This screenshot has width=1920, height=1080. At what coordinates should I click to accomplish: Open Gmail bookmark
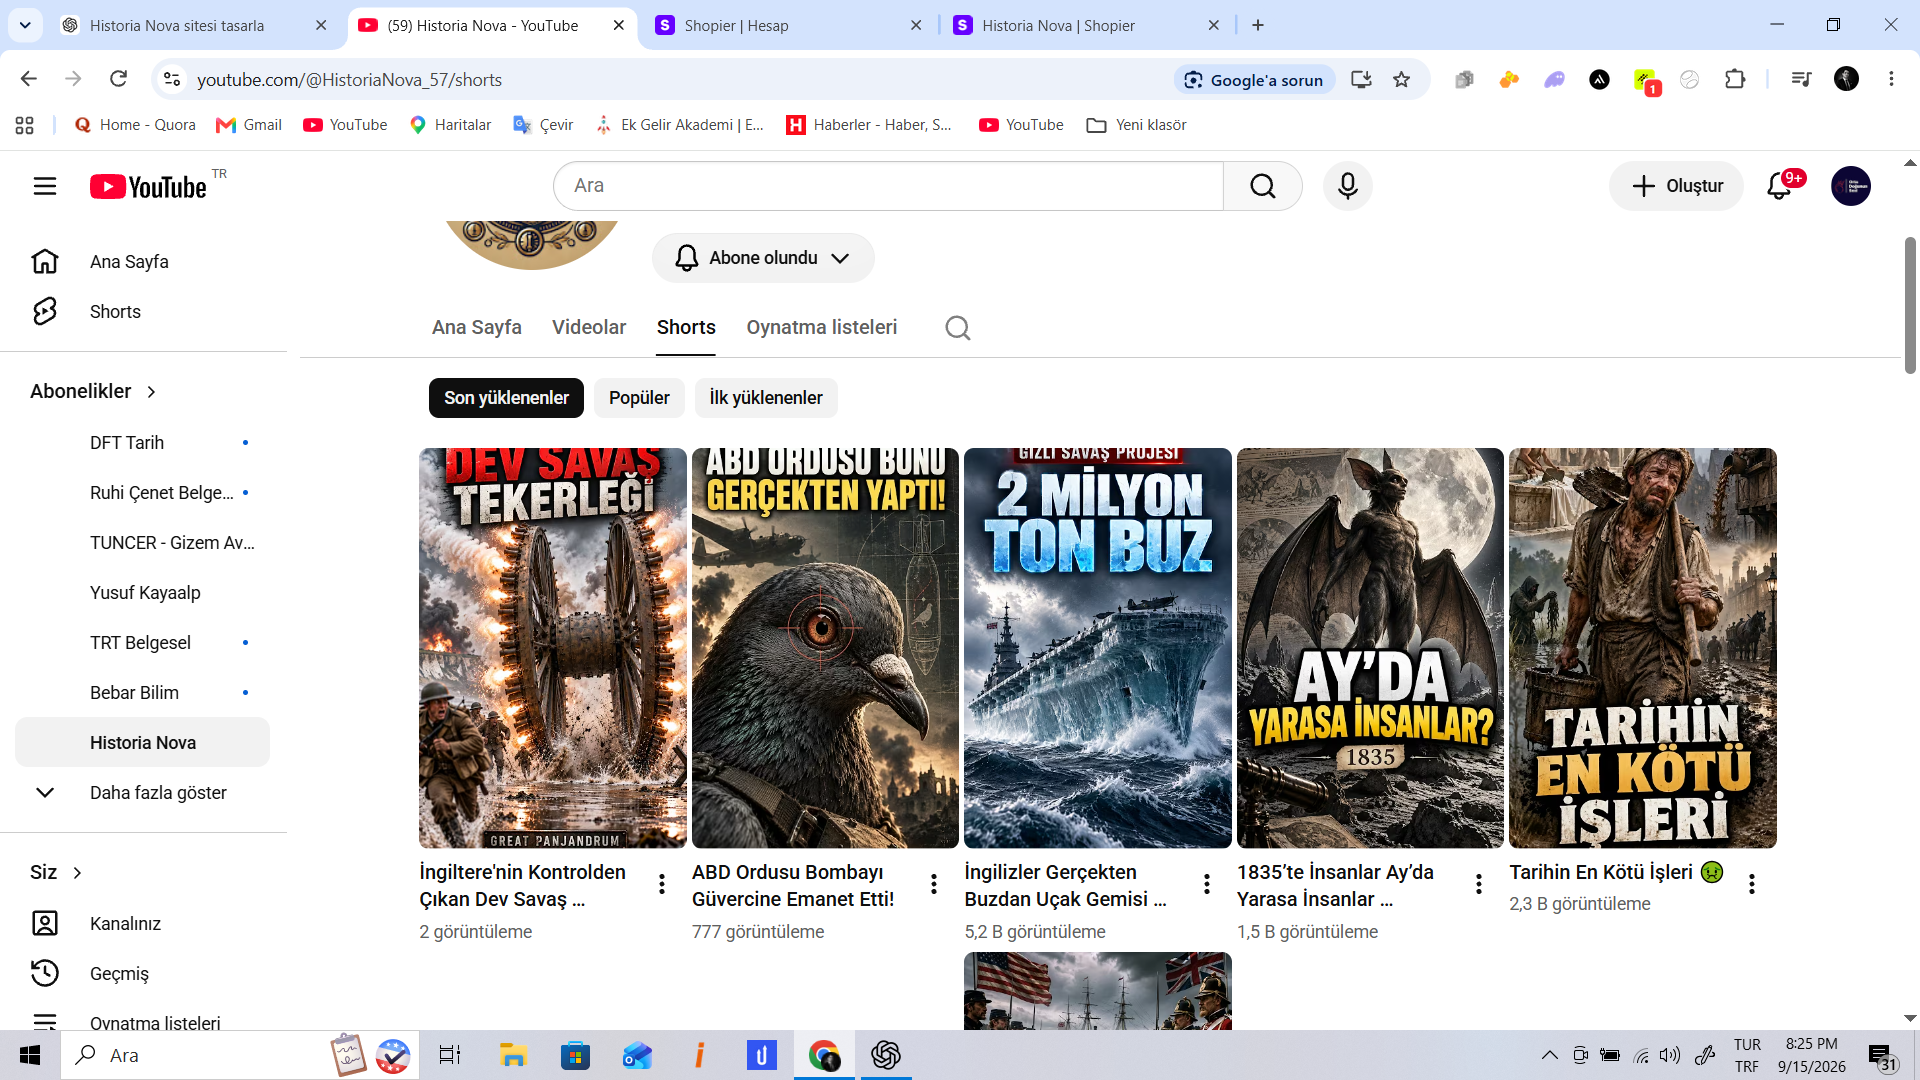[249, 125]
